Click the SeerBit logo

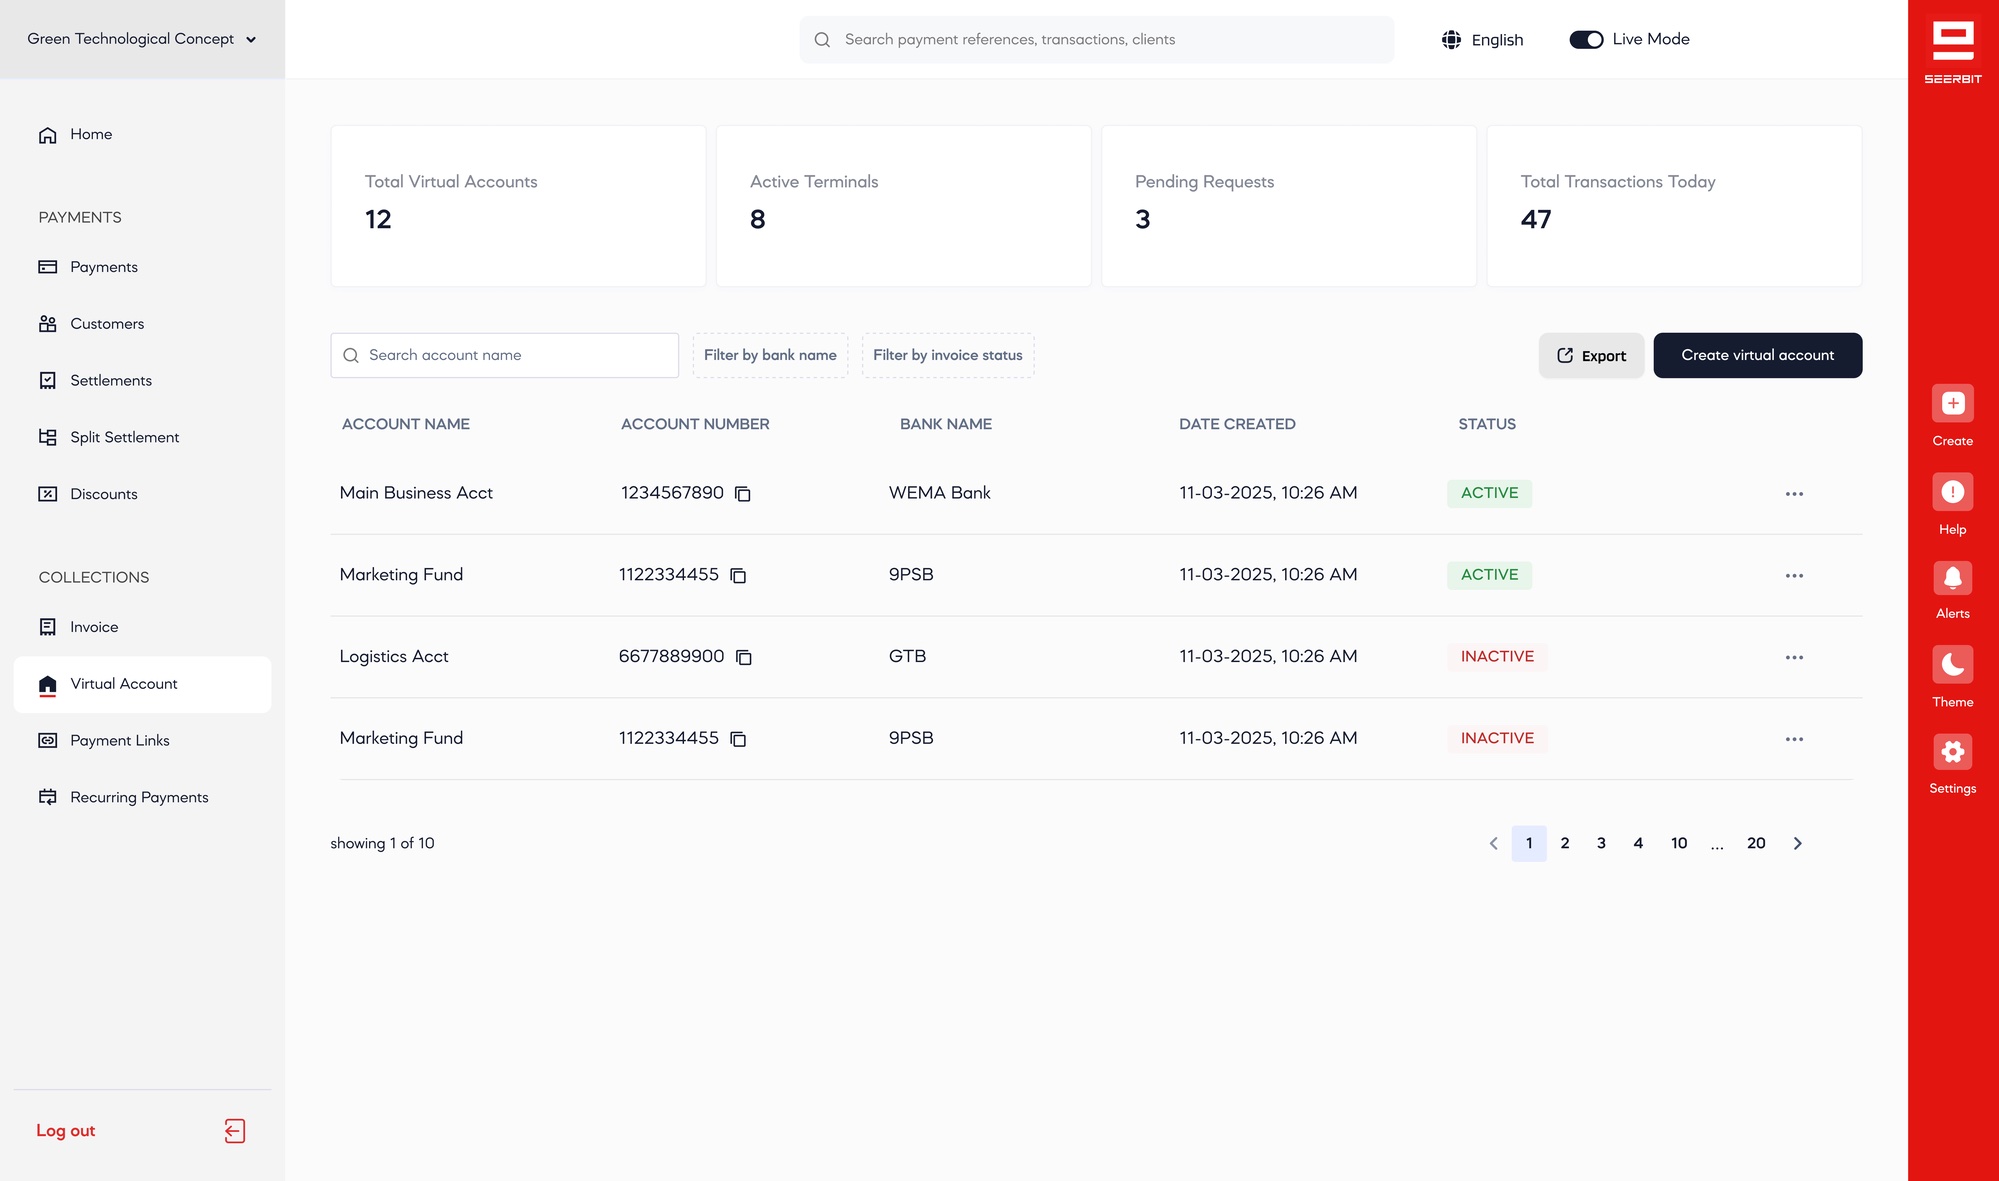(x=1952, y=50)
